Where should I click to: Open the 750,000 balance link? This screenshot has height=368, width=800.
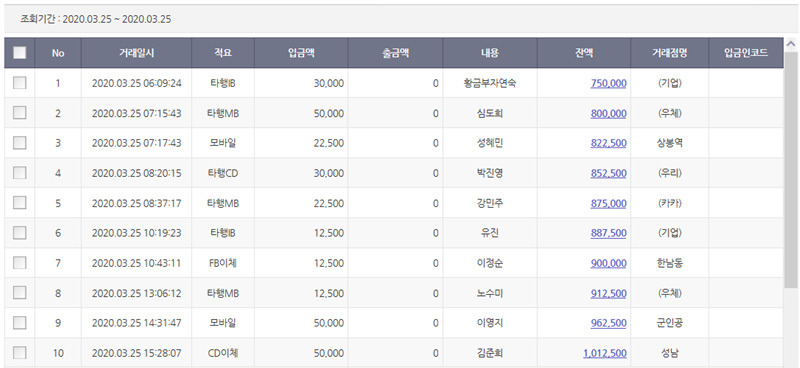point(608,84)
